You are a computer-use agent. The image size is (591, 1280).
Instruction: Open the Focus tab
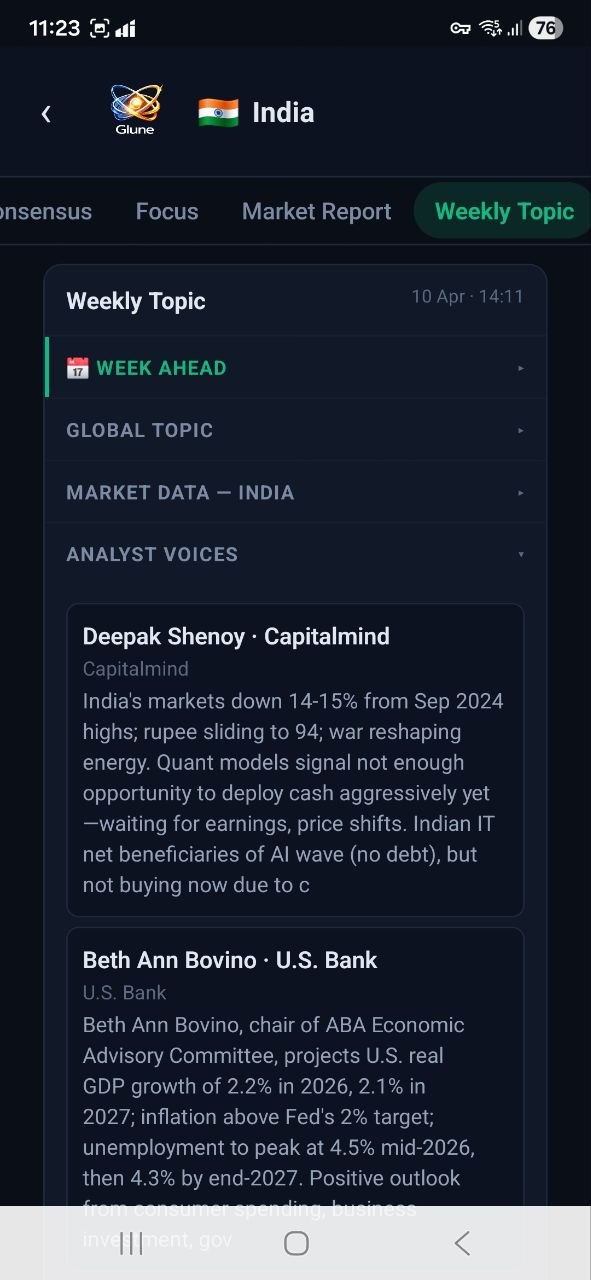tap(166, 211)
